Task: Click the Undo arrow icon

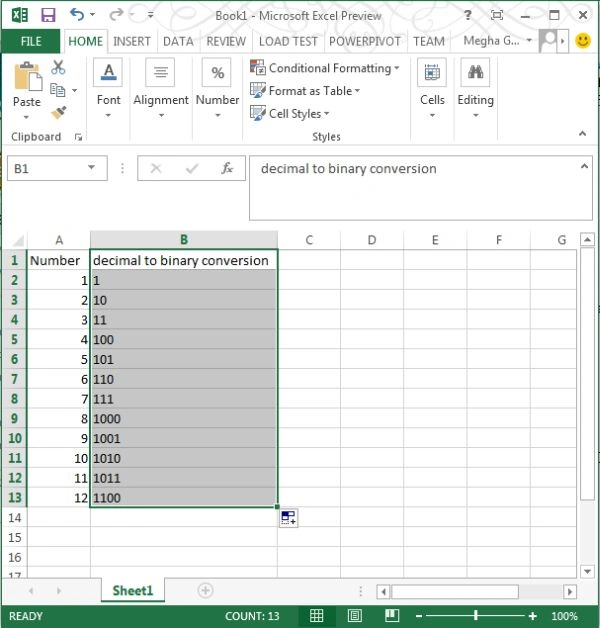Action: [77, 15]
